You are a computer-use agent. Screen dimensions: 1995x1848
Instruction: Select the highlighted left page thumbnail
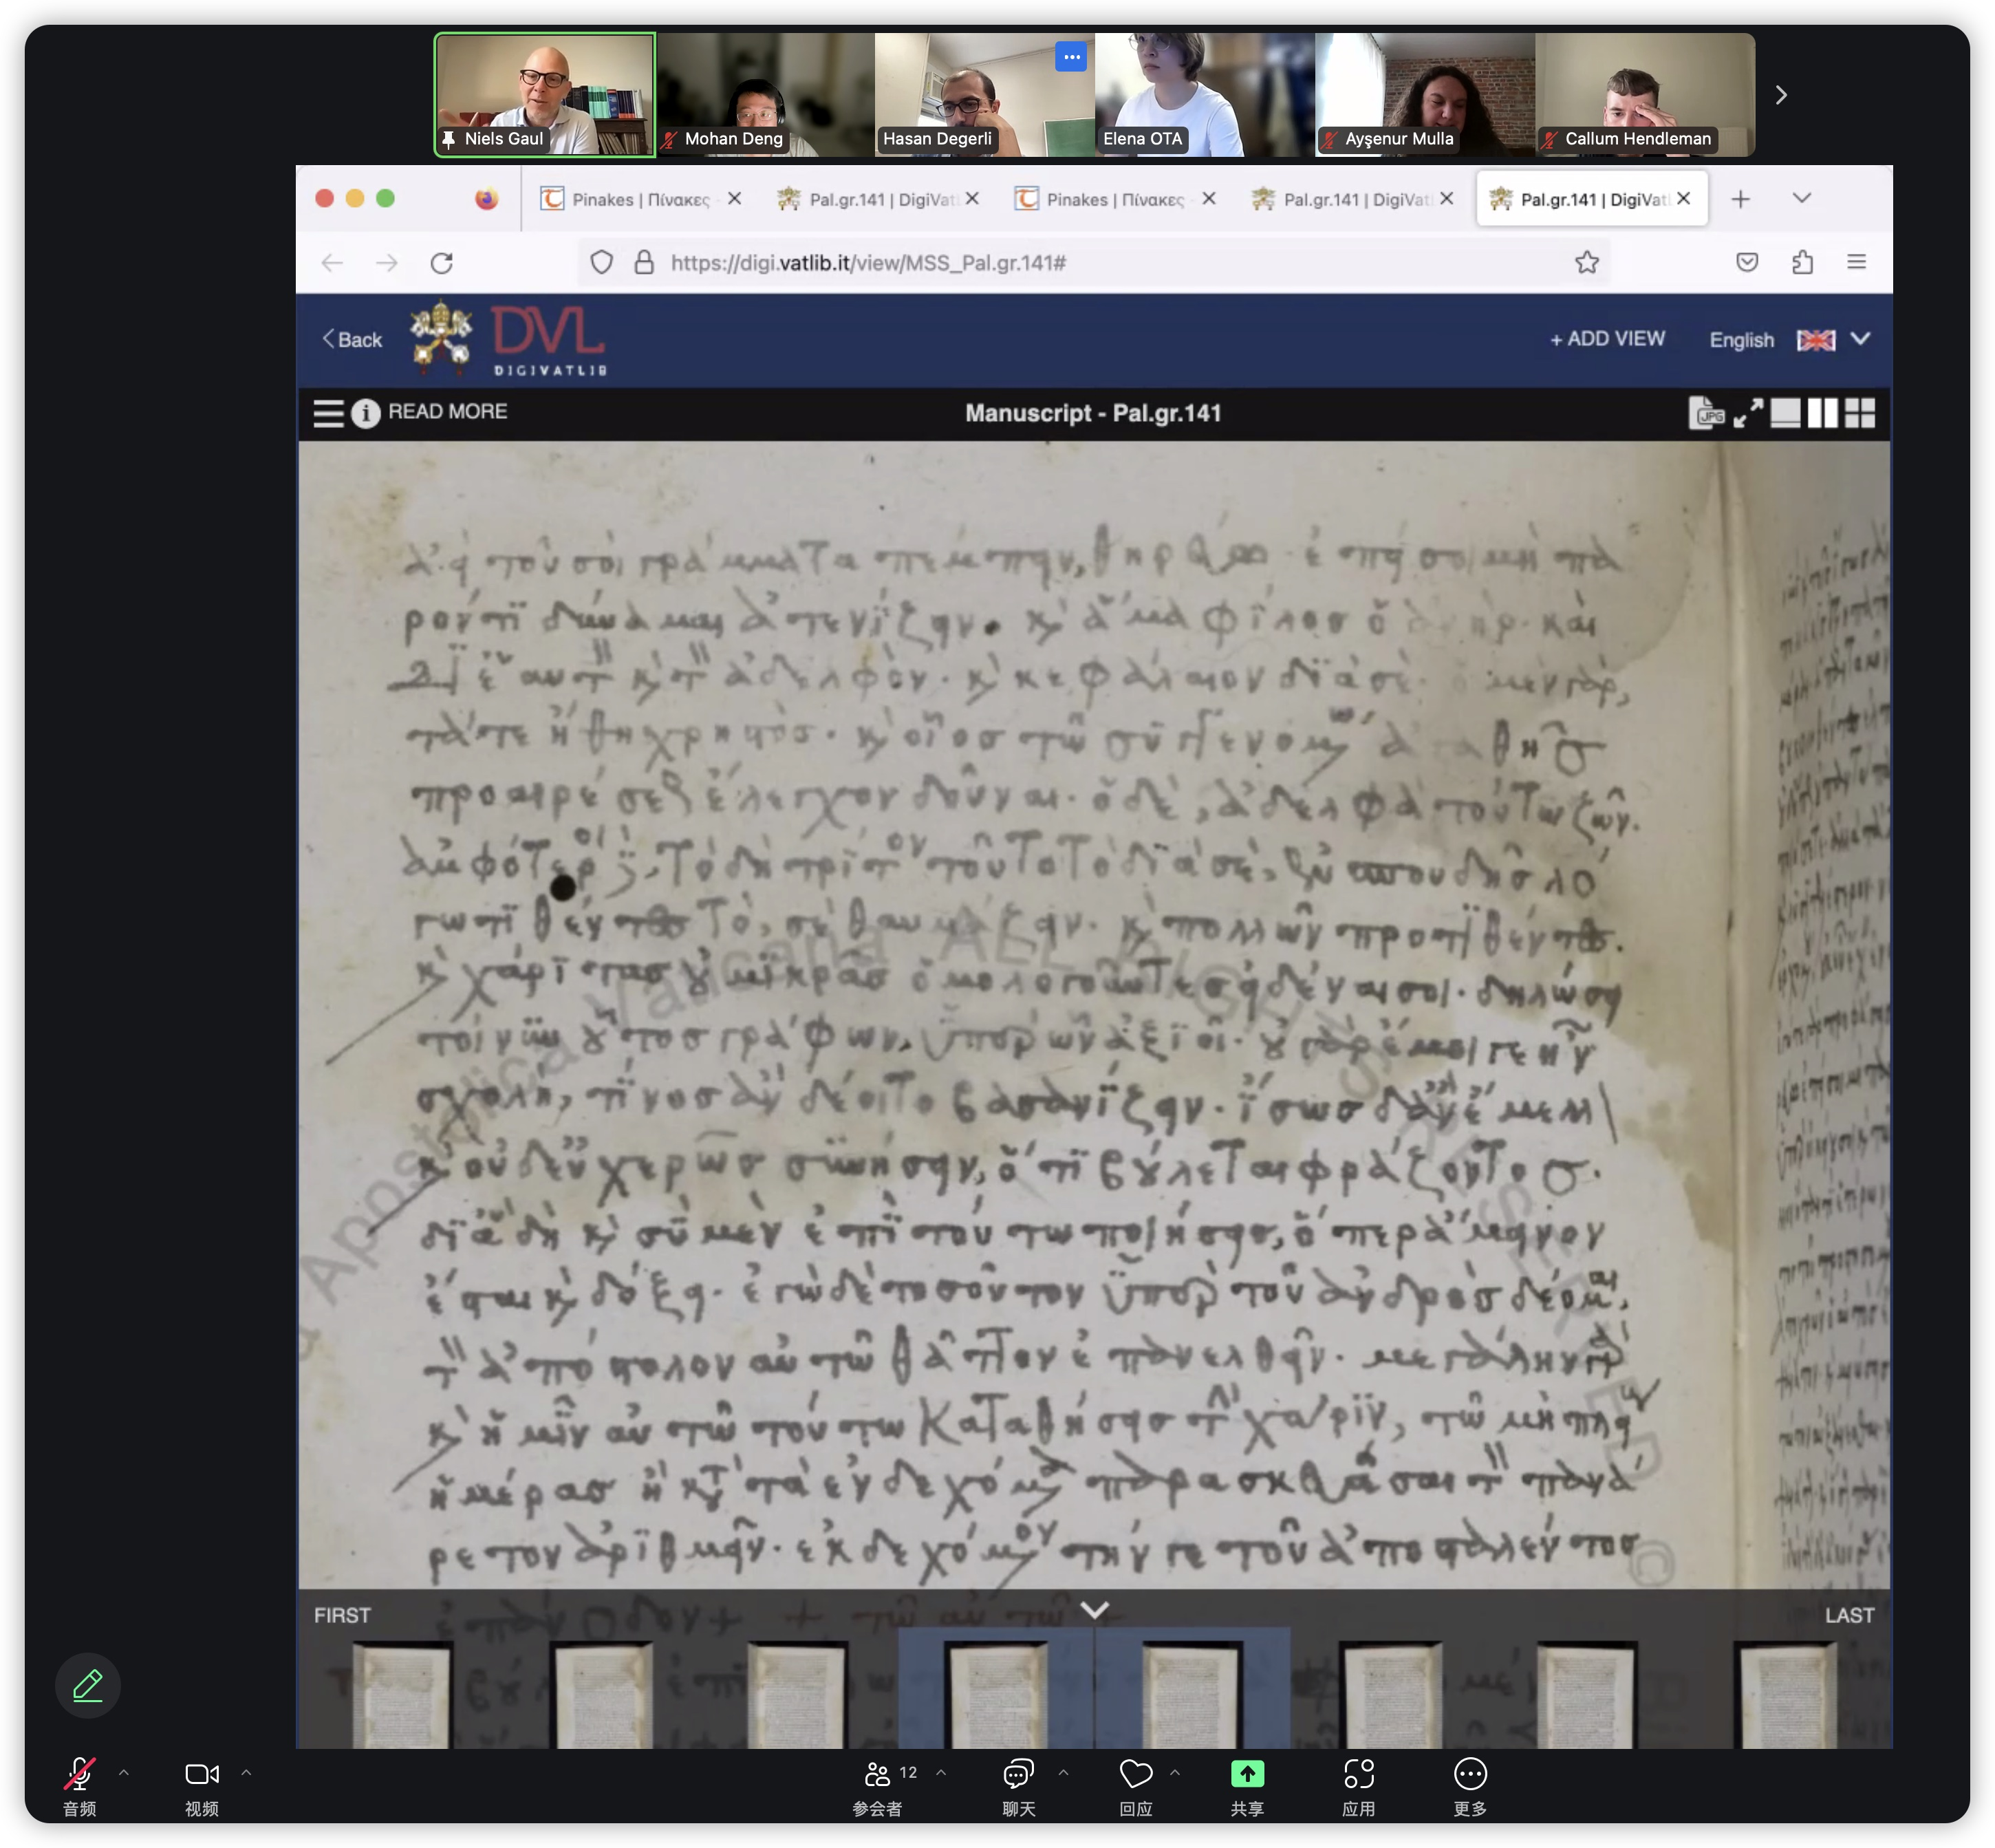996,1694
